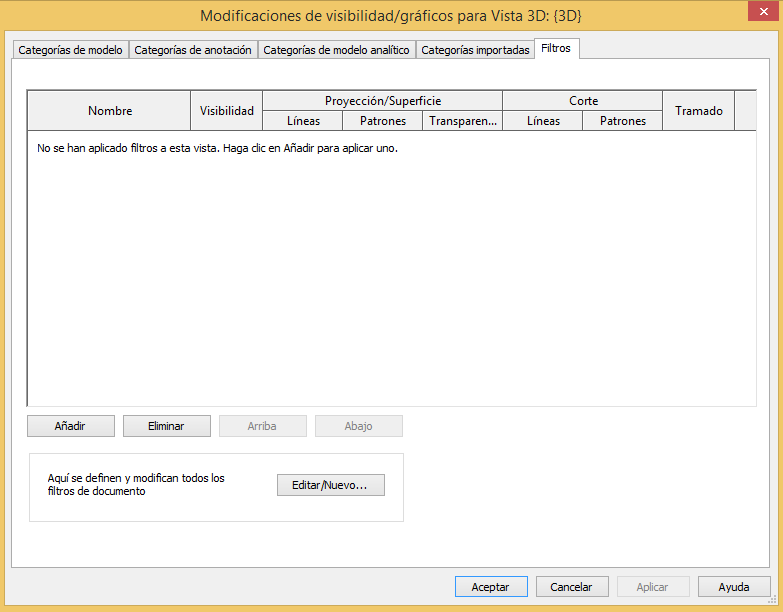The image size is (783, 612).
Task: Open the Categorías de anotación tab
Action: click(193, 50)
